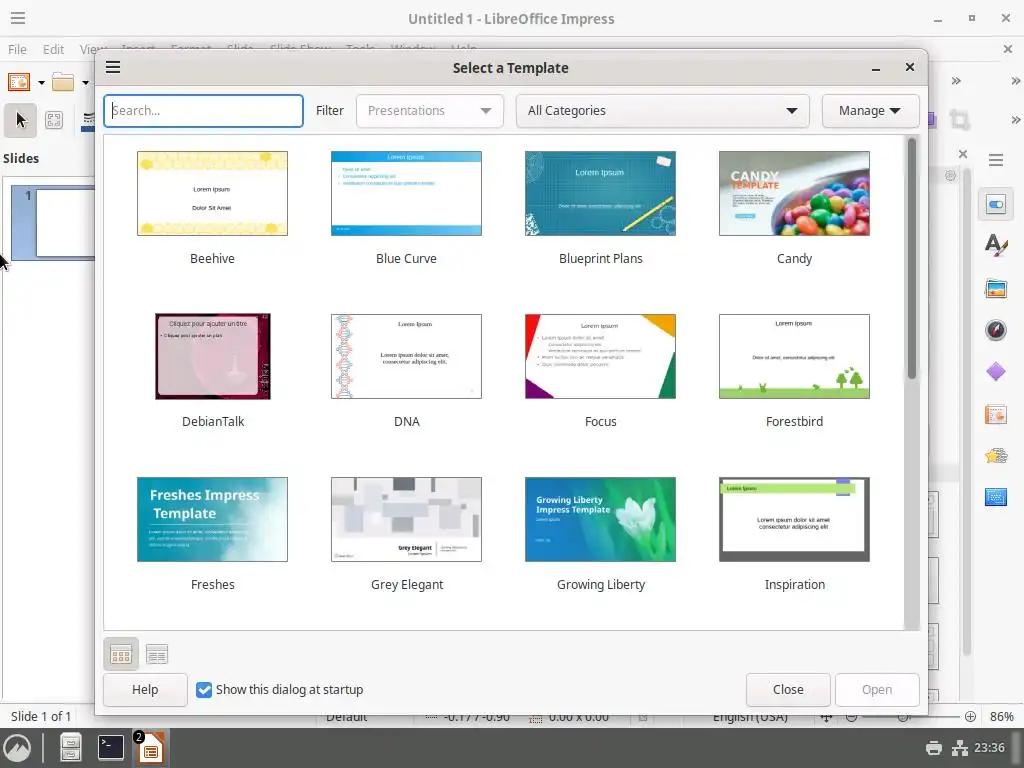Expand the Open folder dropdown arrow
Image resolution: width=1024 pixels, height=768 pixels.
85,83
